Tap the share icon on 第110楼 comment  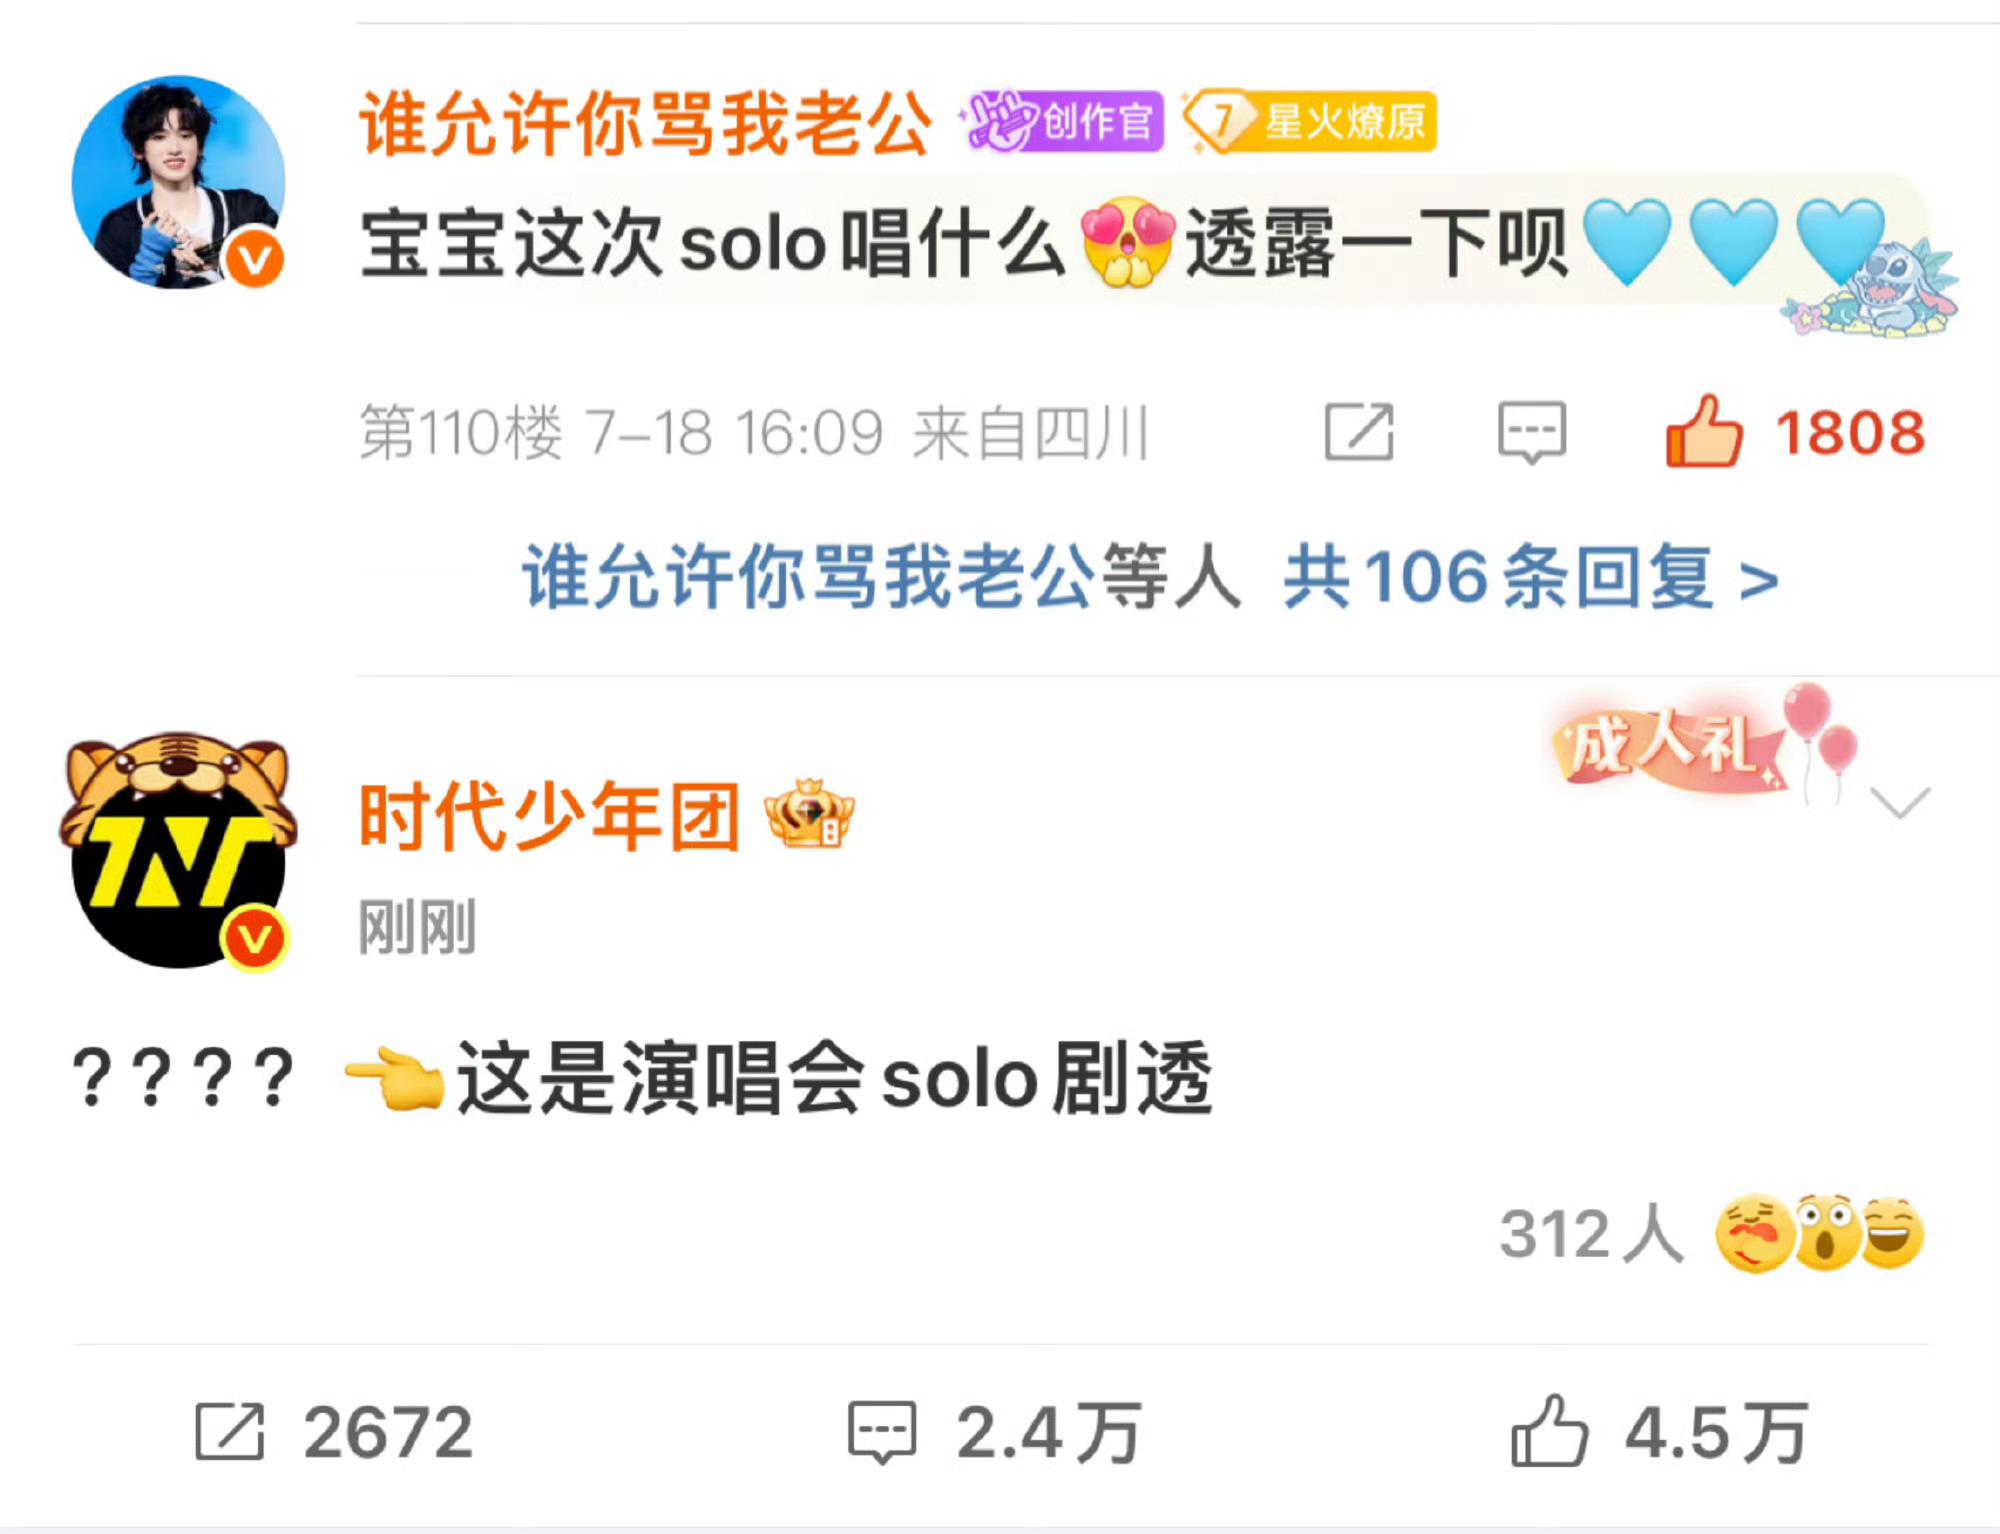coord(1359,432)
